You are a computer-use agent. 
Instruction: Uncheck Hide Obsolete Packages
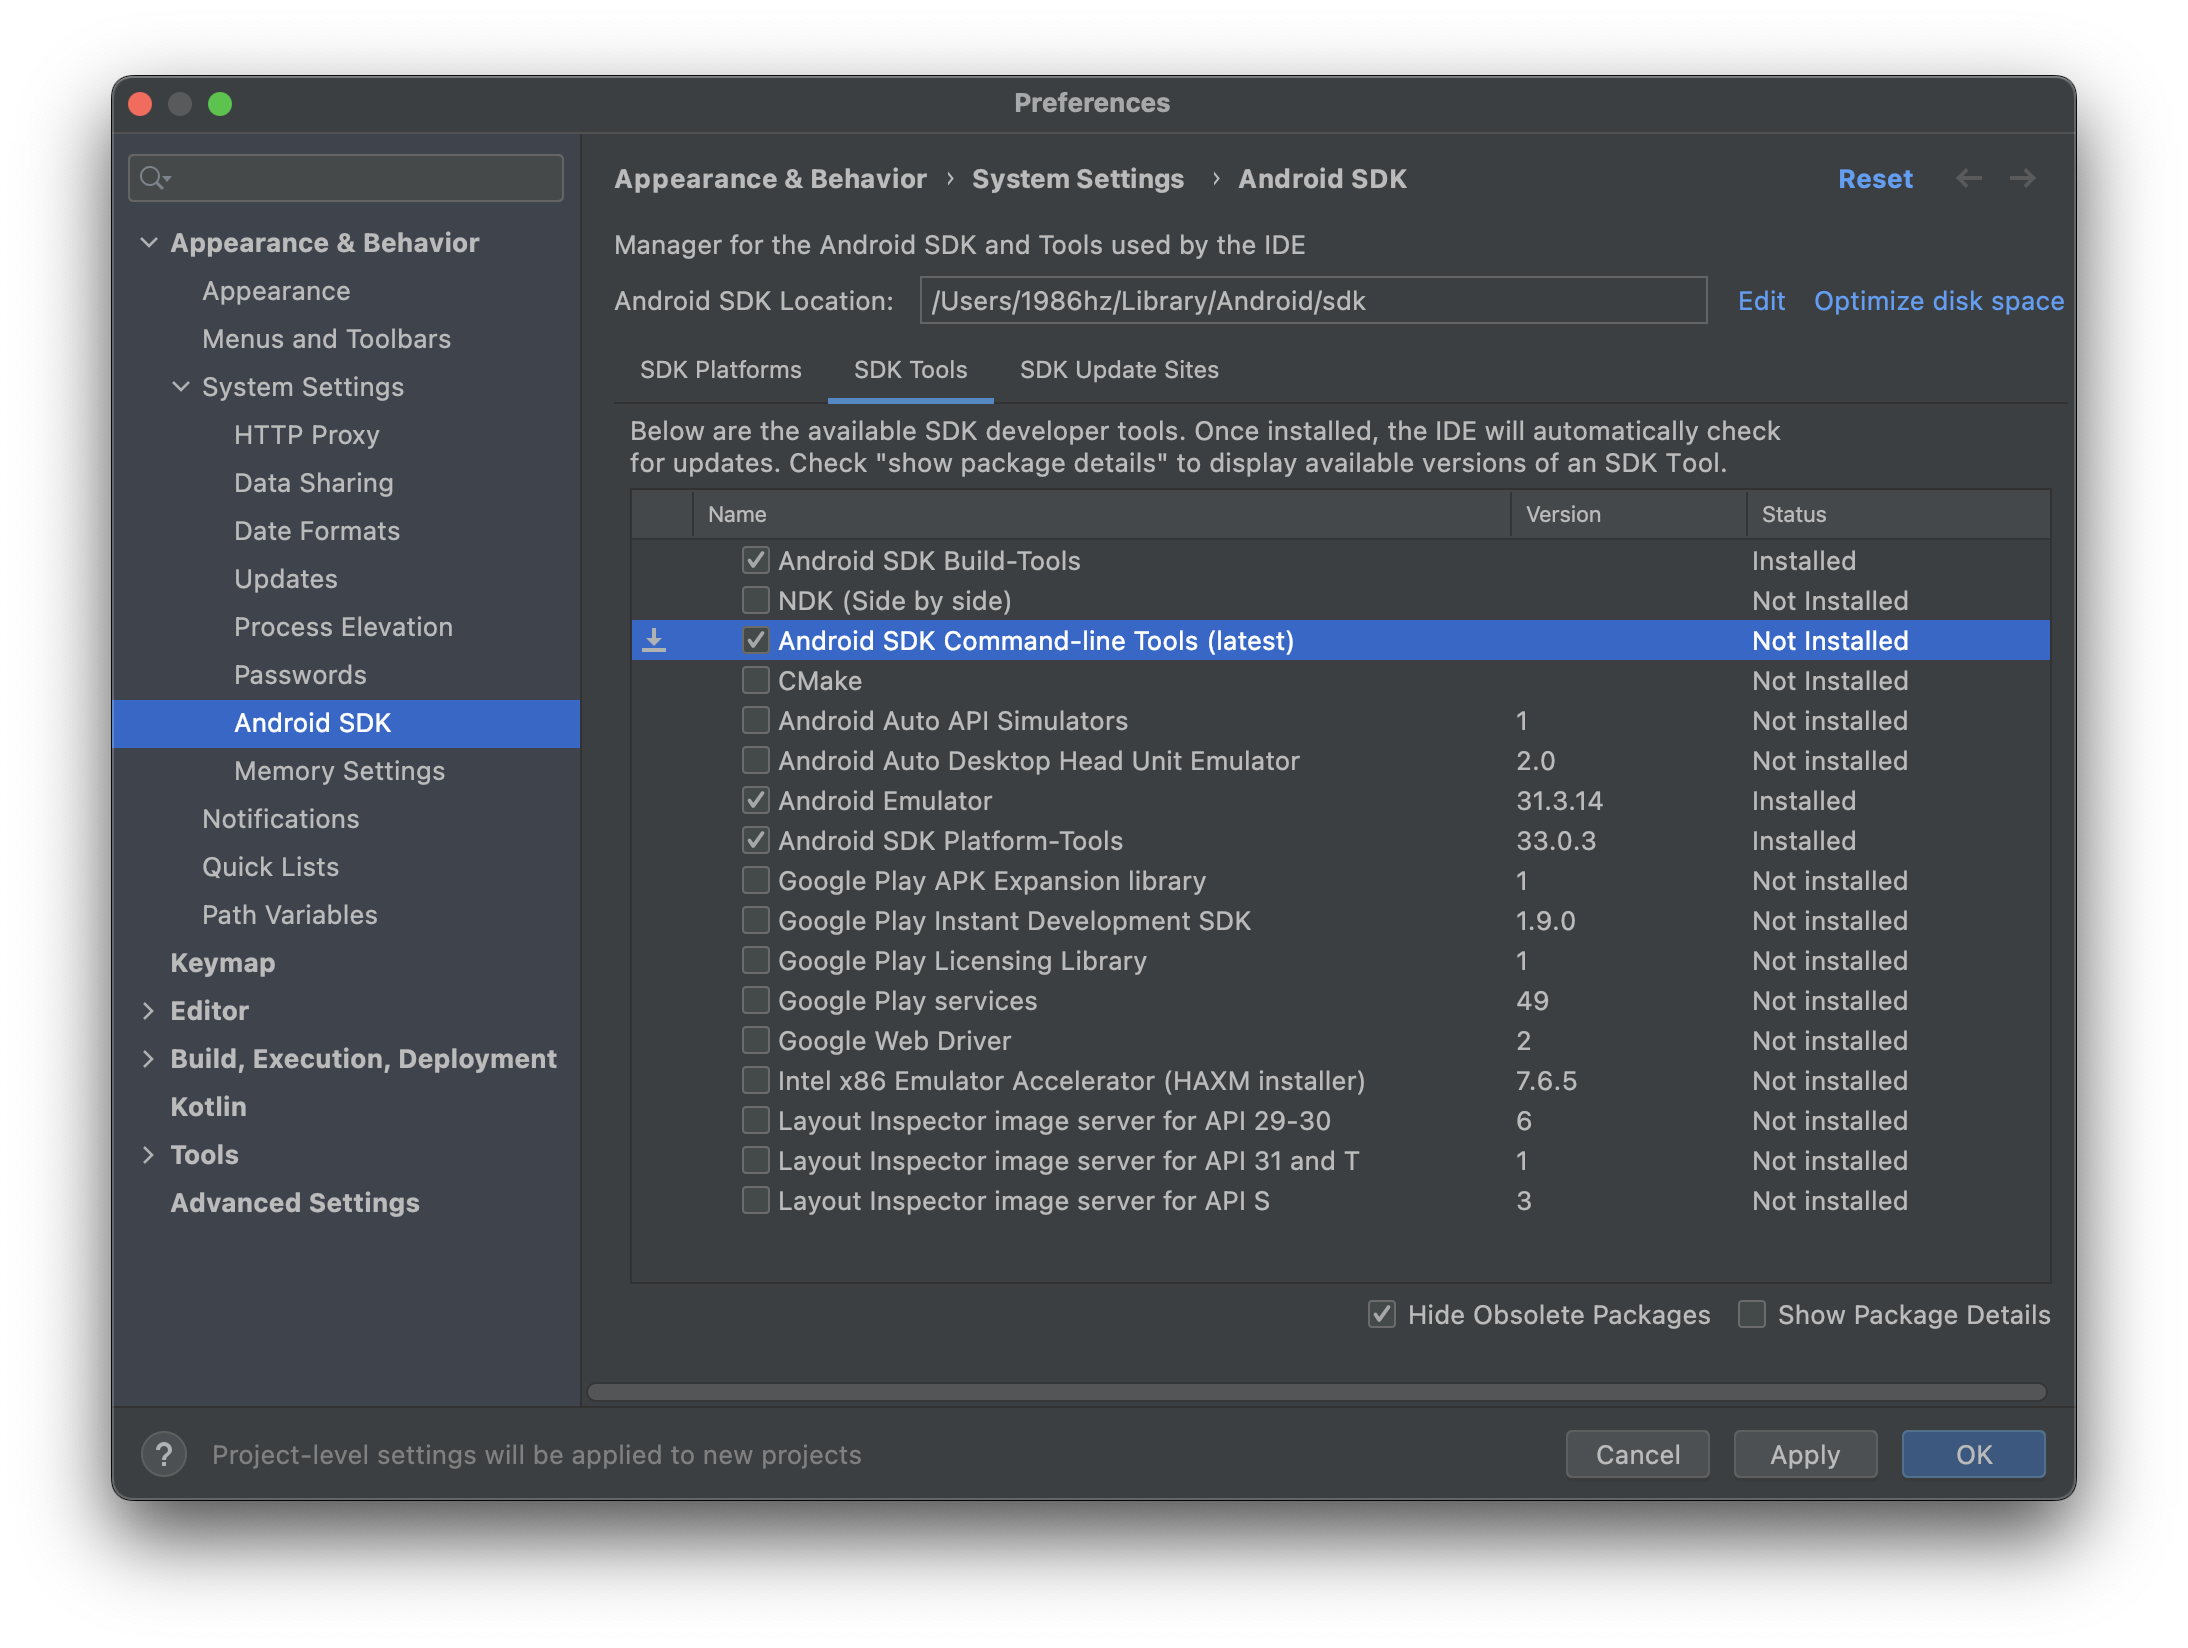point(1382,1314)
